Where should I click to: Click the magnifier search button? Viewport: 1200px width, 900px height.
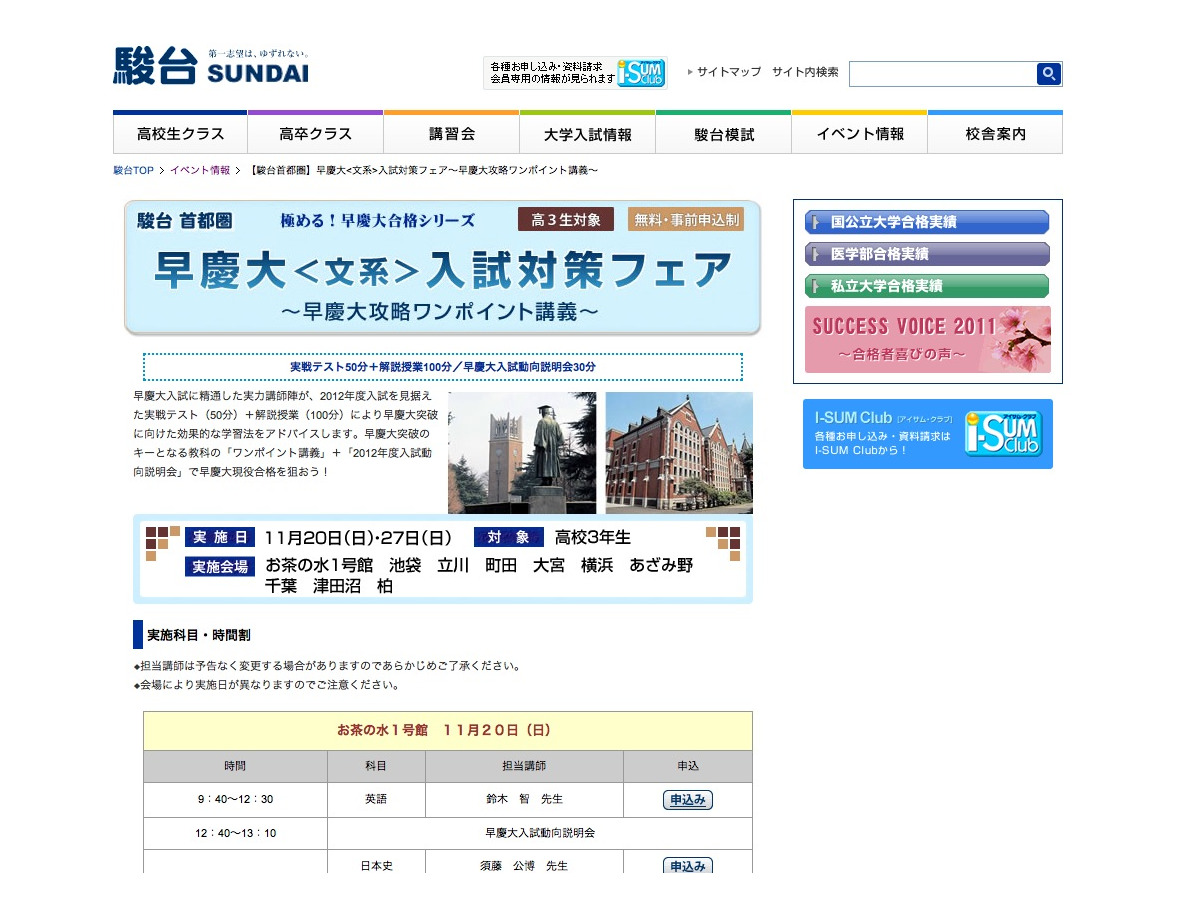[1049, 73]
